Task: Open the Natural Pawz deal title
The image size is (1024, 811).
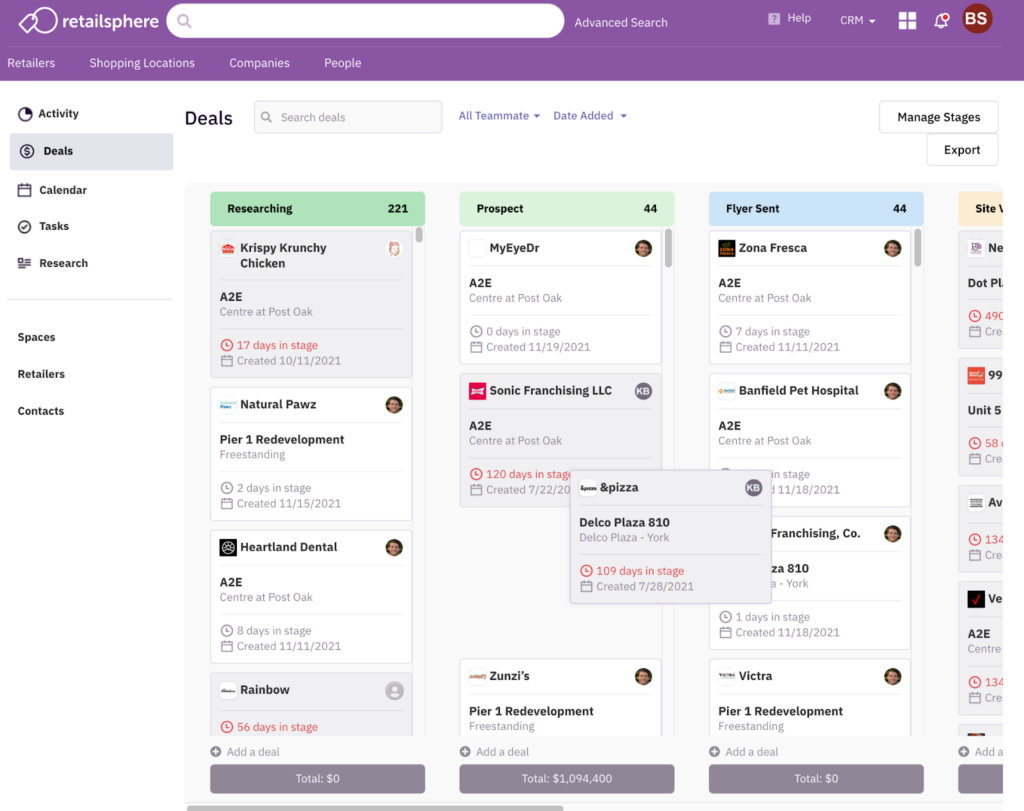Action: (278, 404)
